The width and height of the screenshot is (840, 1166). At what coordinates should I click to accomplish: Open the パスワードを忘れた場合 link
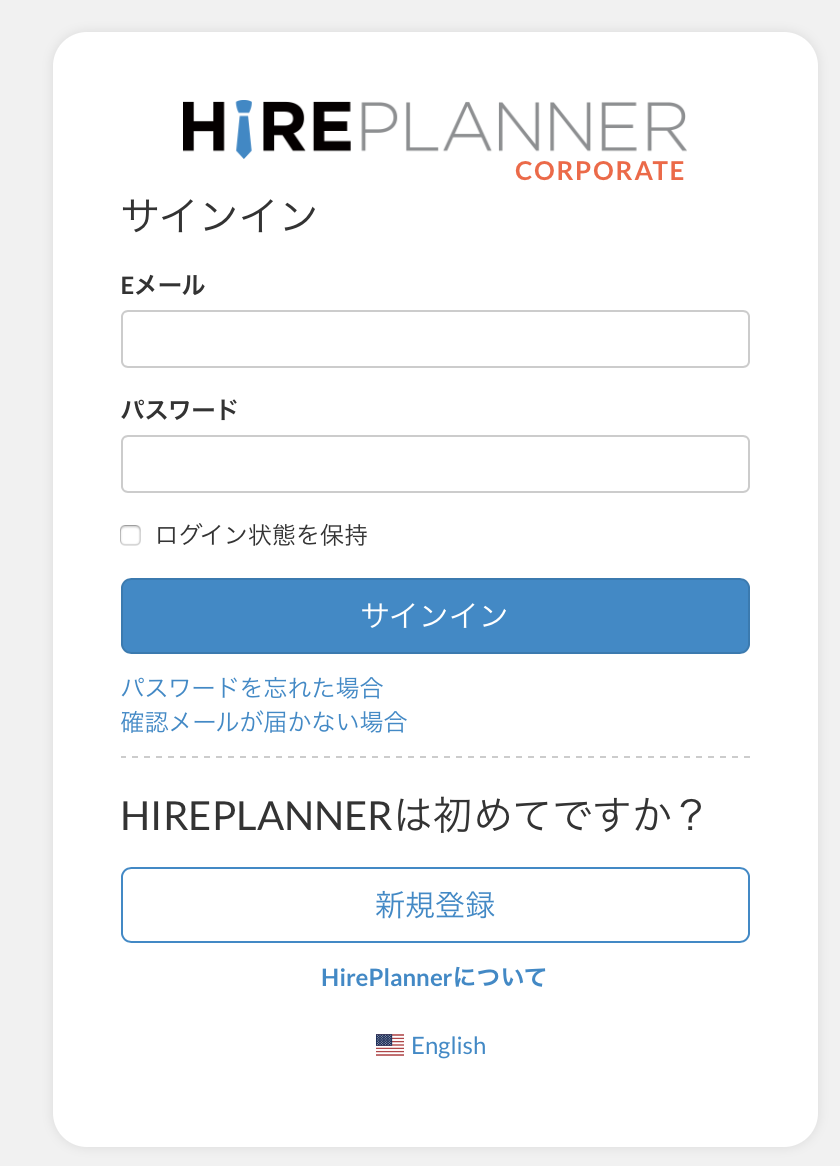click(x=252, y=687)
